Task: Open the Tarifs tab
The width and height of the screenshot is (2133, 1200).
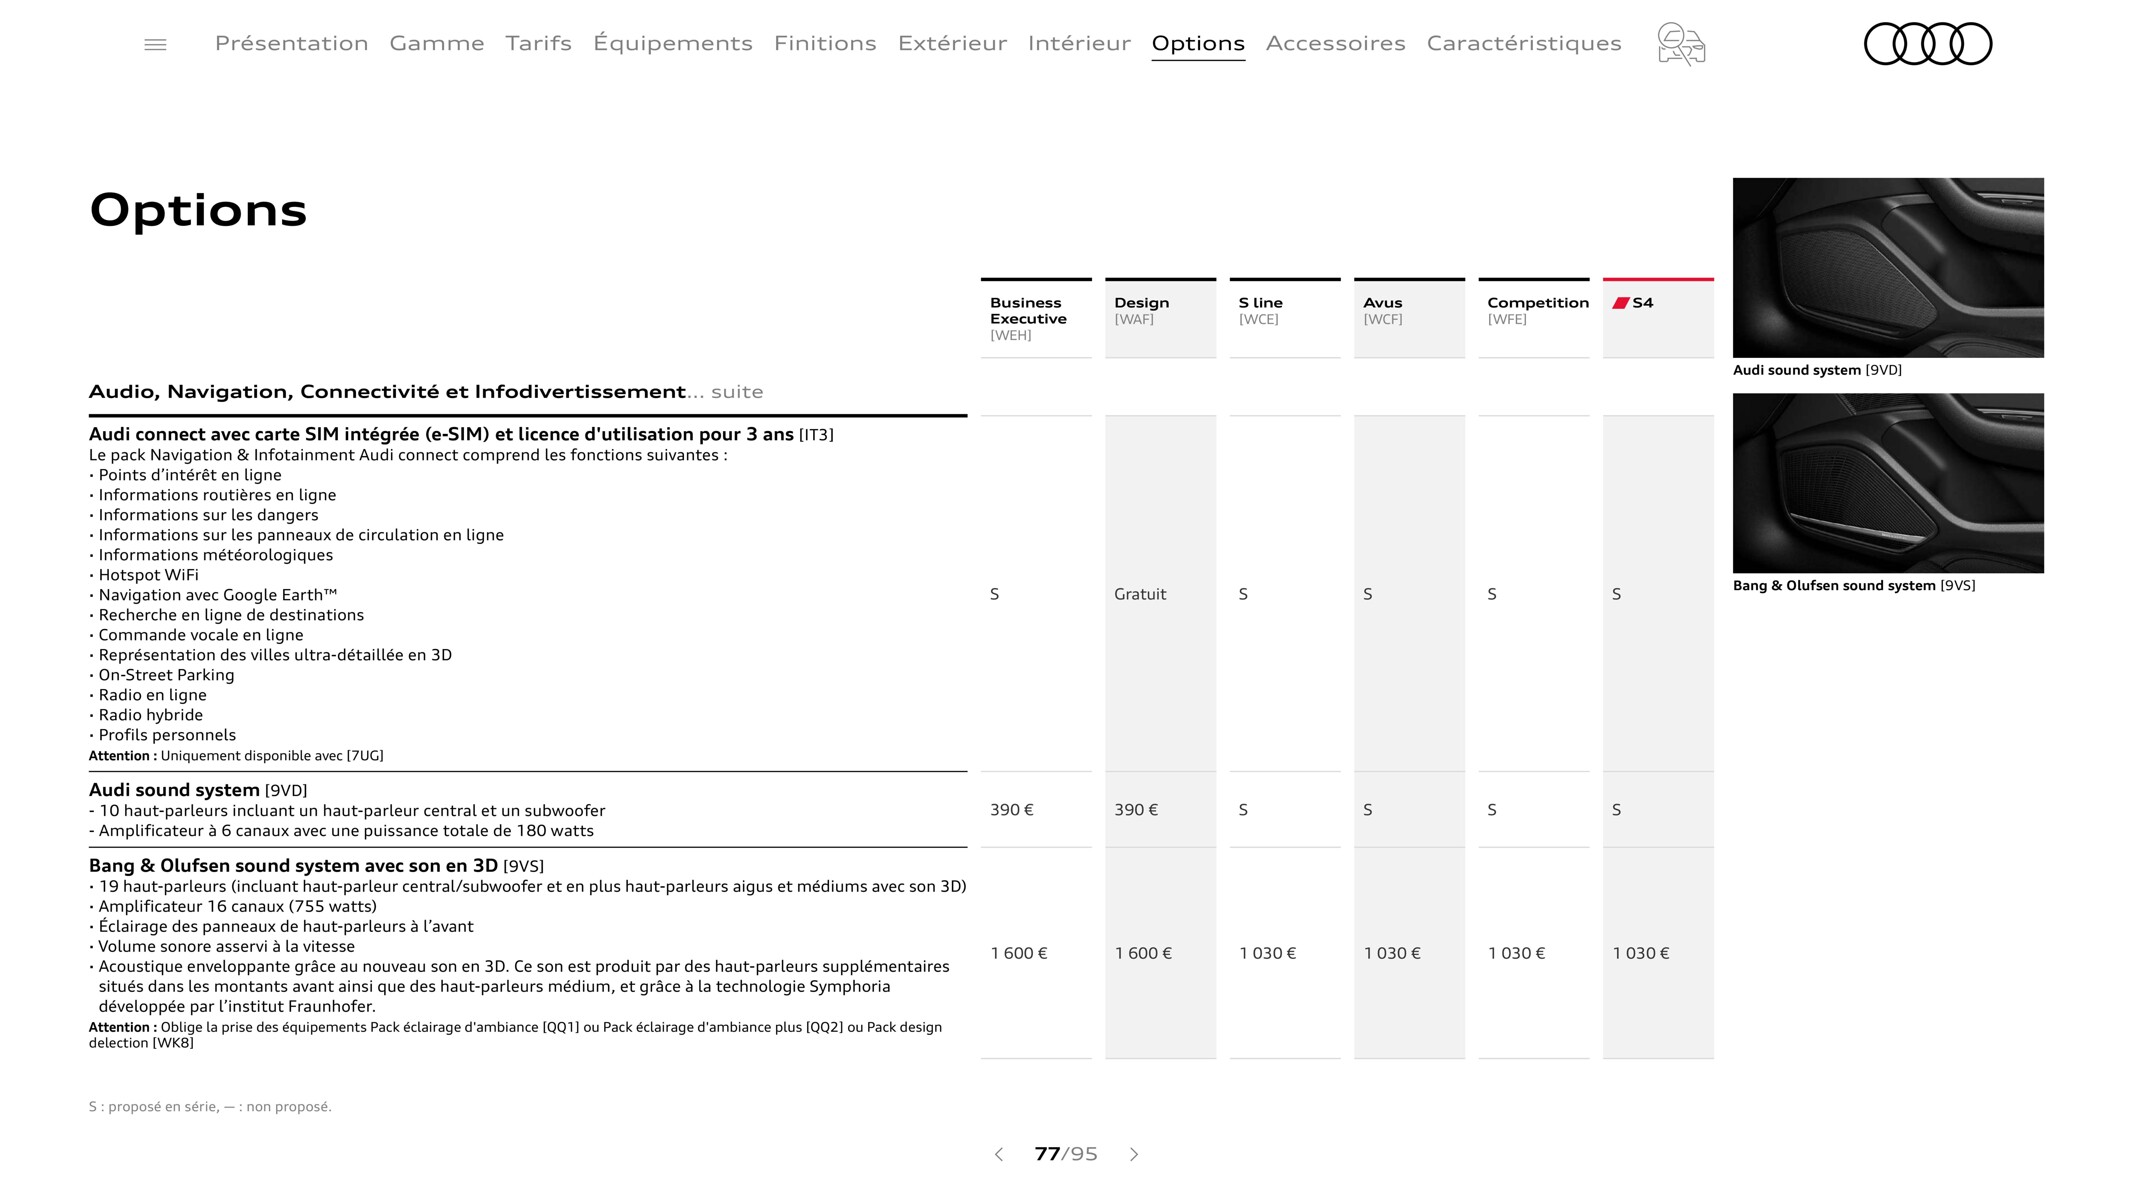Action: pos(539,43)
